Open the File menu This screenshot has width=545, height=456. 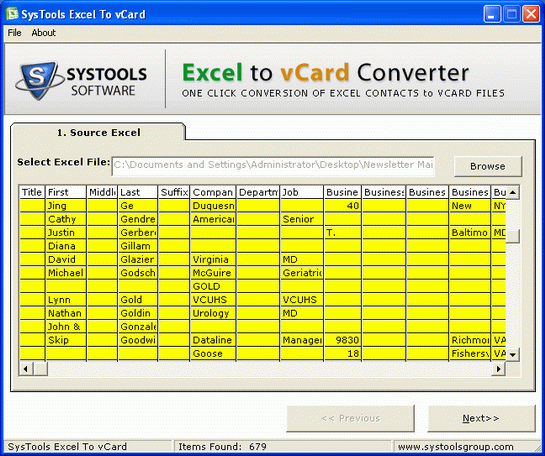(x=15, y=33)
